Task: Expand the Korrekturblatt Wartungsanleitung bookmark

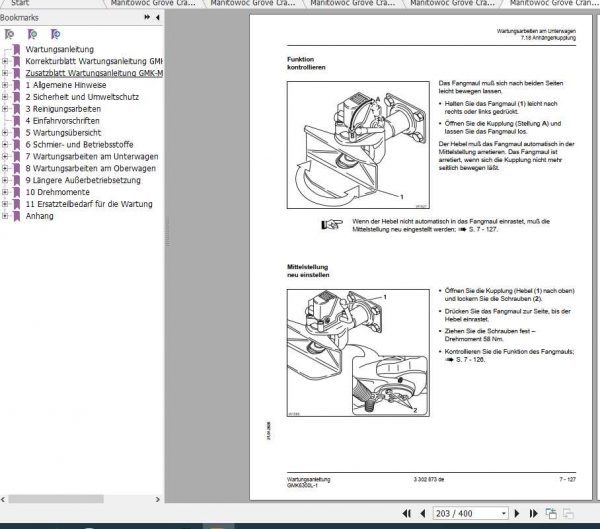Action: click(x=5, y=61)
